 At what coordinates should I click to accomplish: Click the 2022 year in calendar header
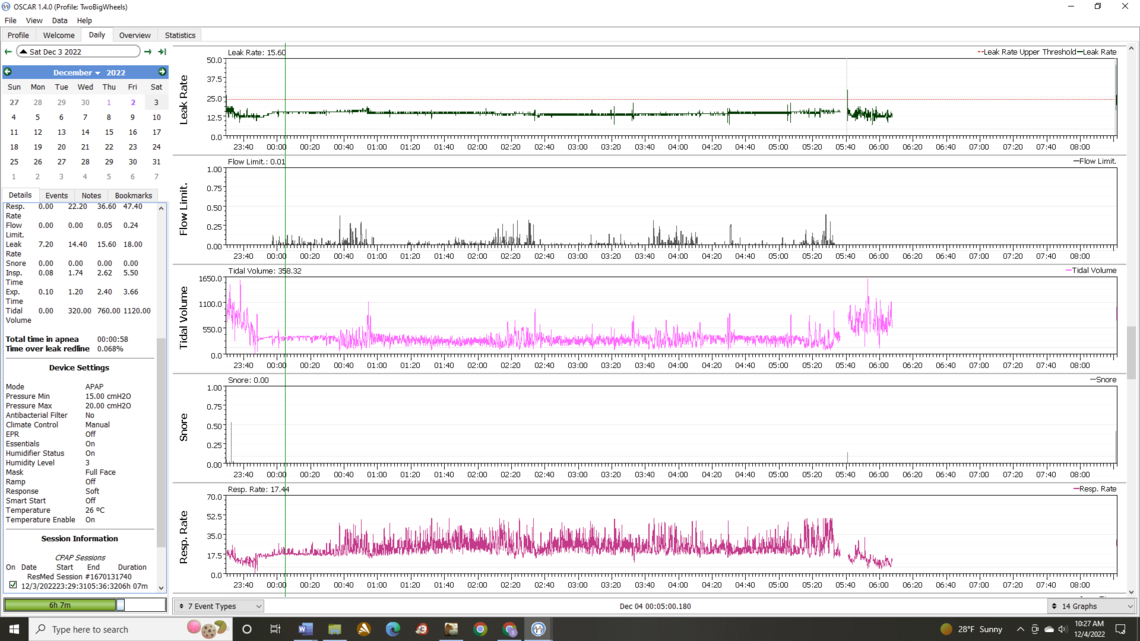(116, 73)
